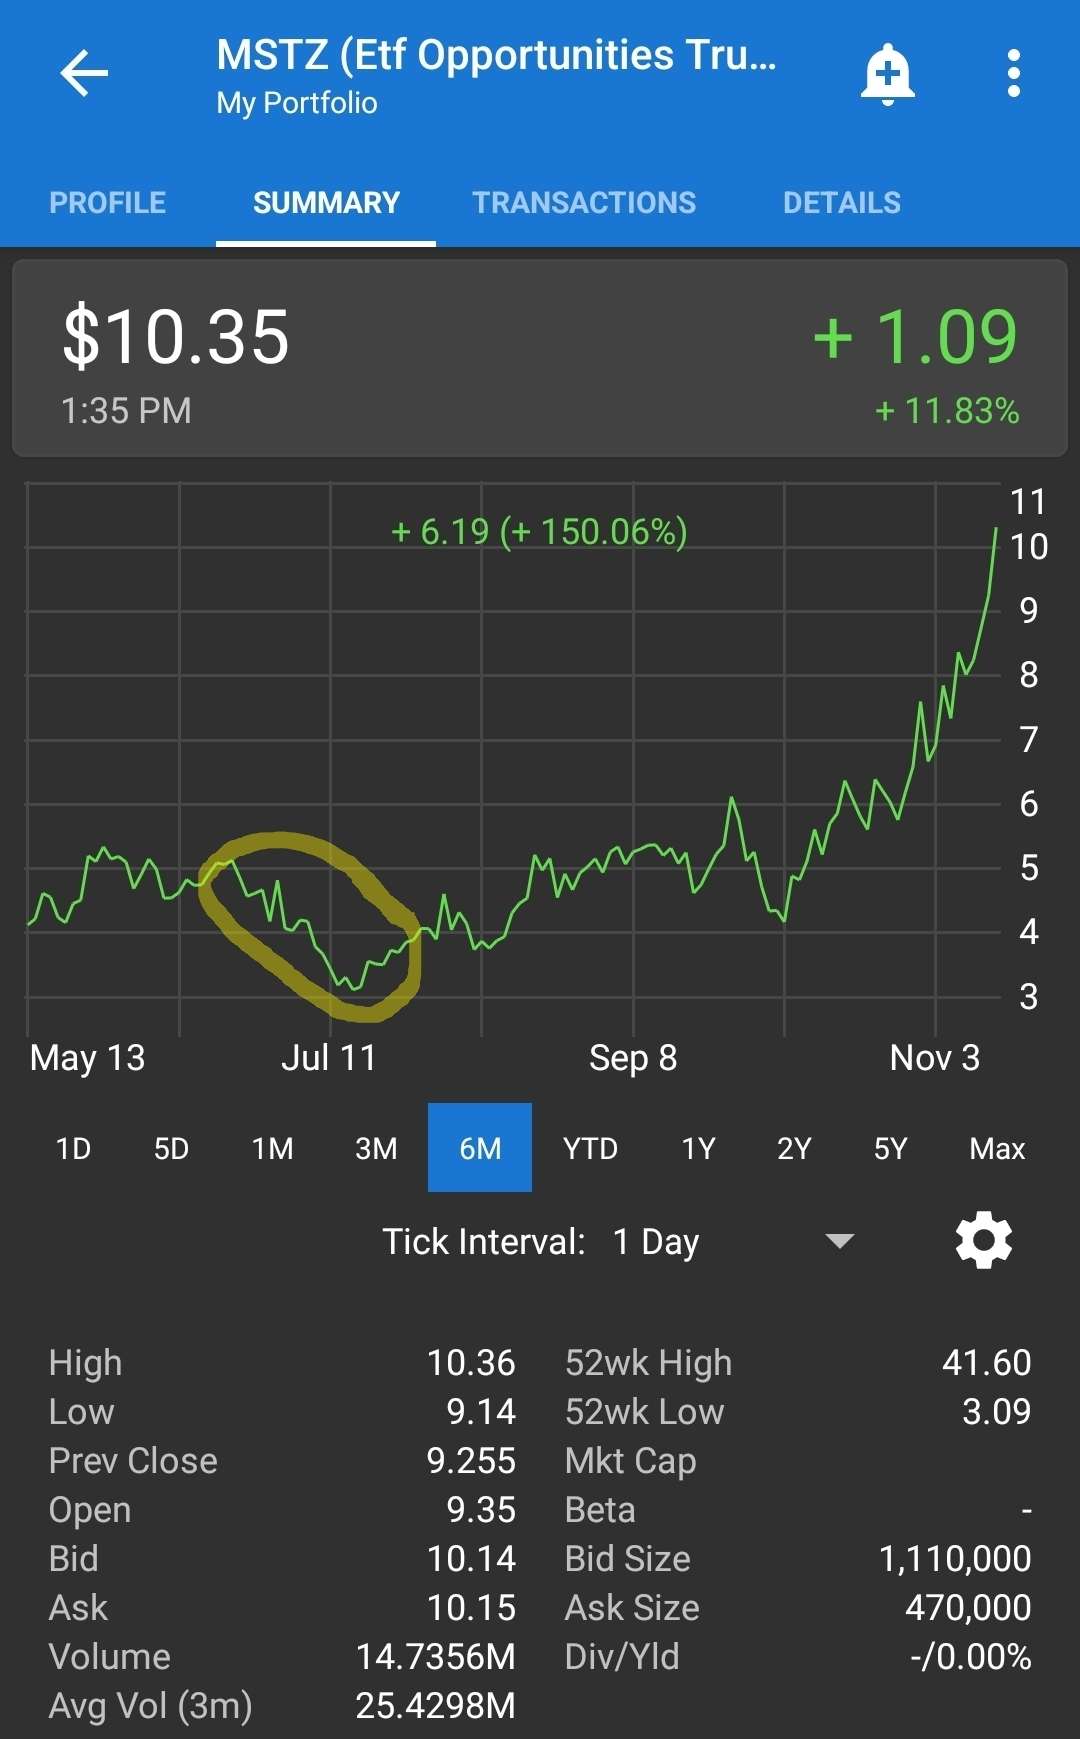Show the Max chart range
The width and height of the screenshot is (1080, 1739).
tap(997, 1148)
